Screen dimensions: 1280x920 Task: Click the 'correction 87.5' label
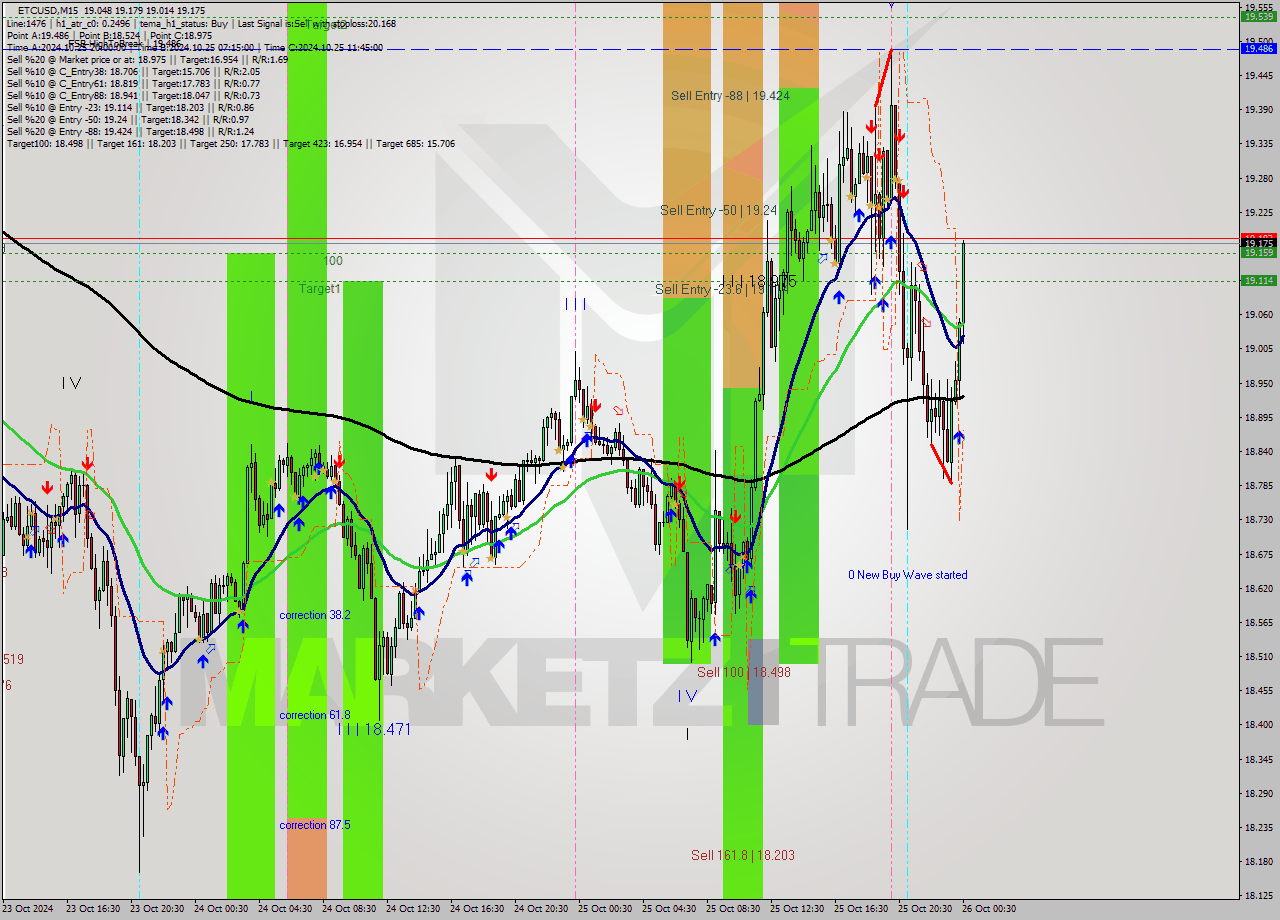pyautogui.click(x=315, y=825)
